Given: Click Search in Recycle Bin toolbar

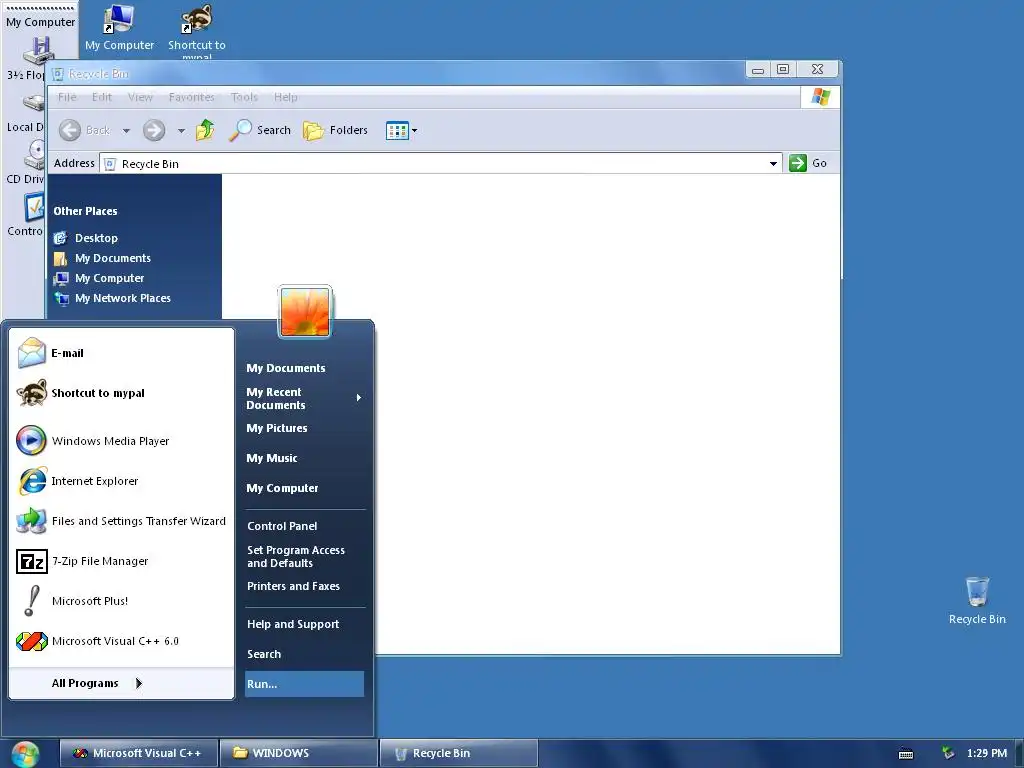Looking at the screenshot, I should [x=260, y=130].
